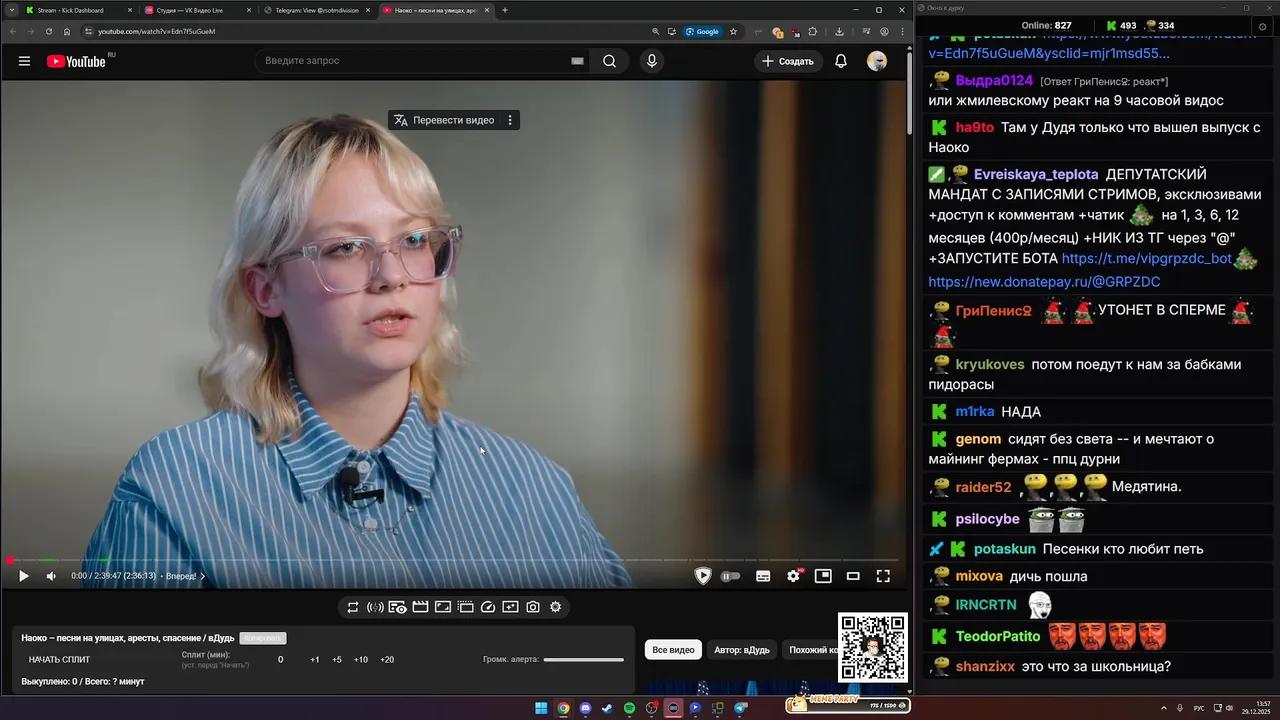1280x720 pixels.
Task: Toggle theater mode in the player
Action: coord(853,576)
